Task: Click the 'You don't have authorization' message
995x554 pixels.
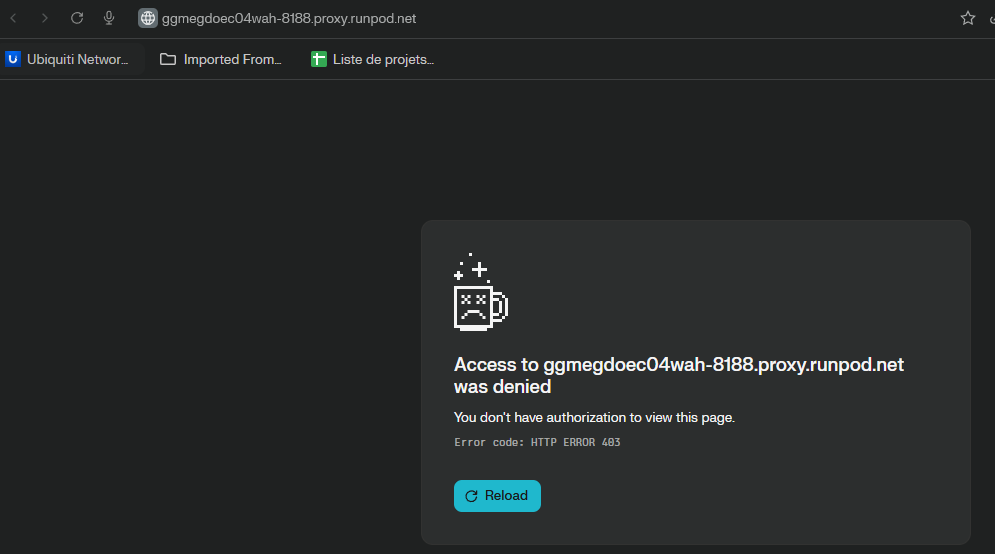Action: [x=594, y=417]
